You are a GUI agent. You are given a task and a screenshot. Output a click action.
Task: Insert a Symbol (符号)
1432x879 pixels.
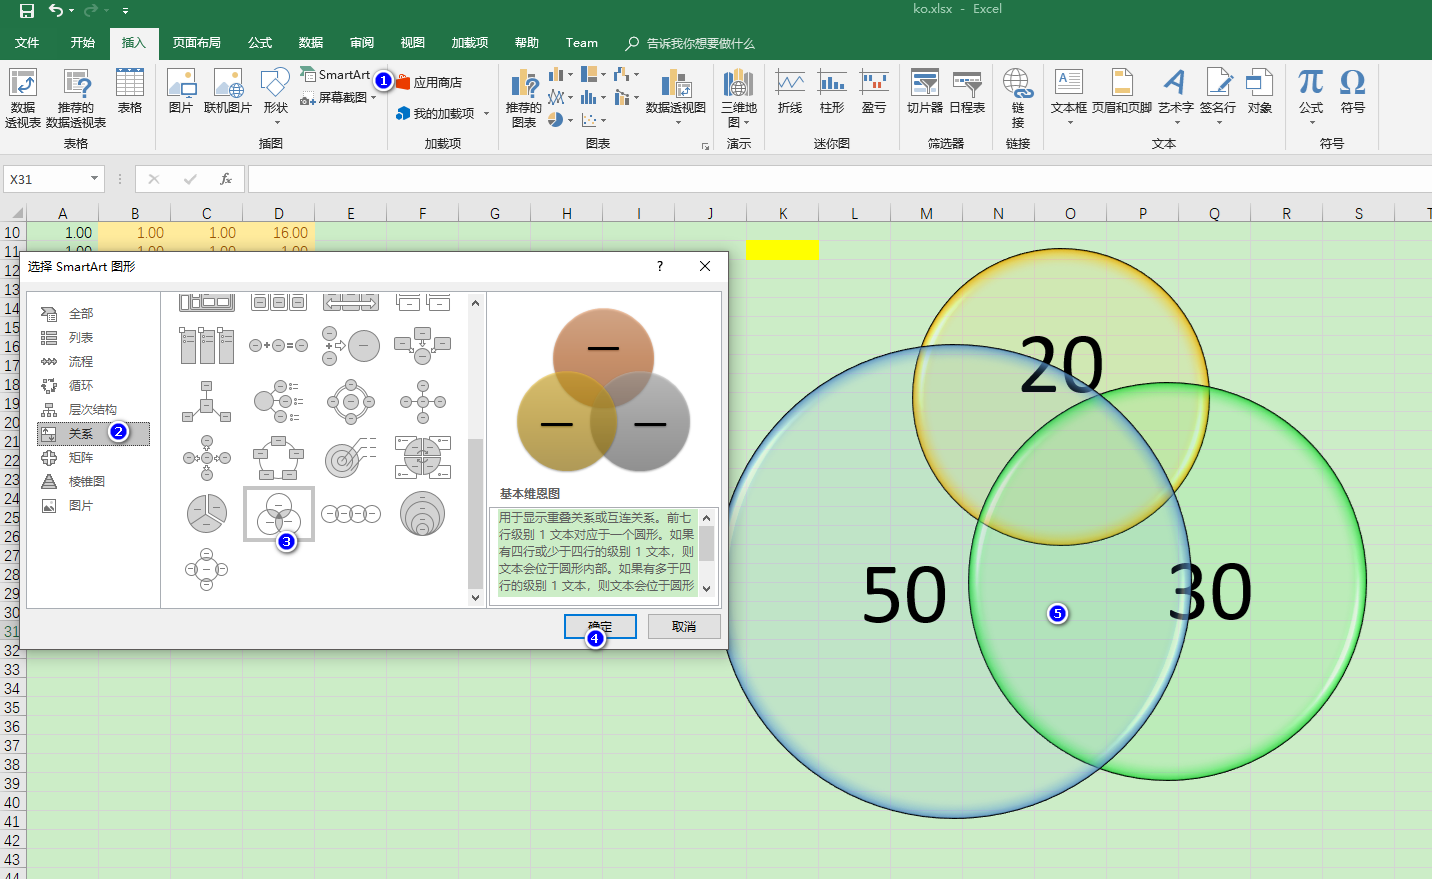pyautogui.click(x=1353, y=91)
